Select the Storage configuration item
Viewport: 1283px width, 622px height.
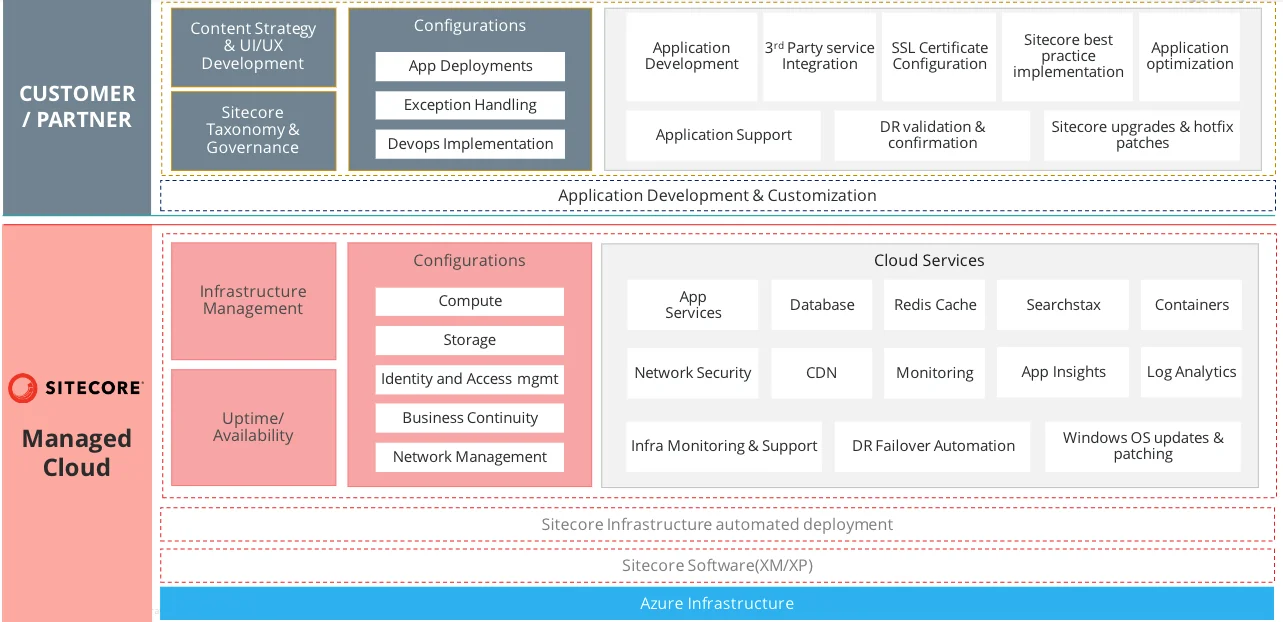point(470,340)
